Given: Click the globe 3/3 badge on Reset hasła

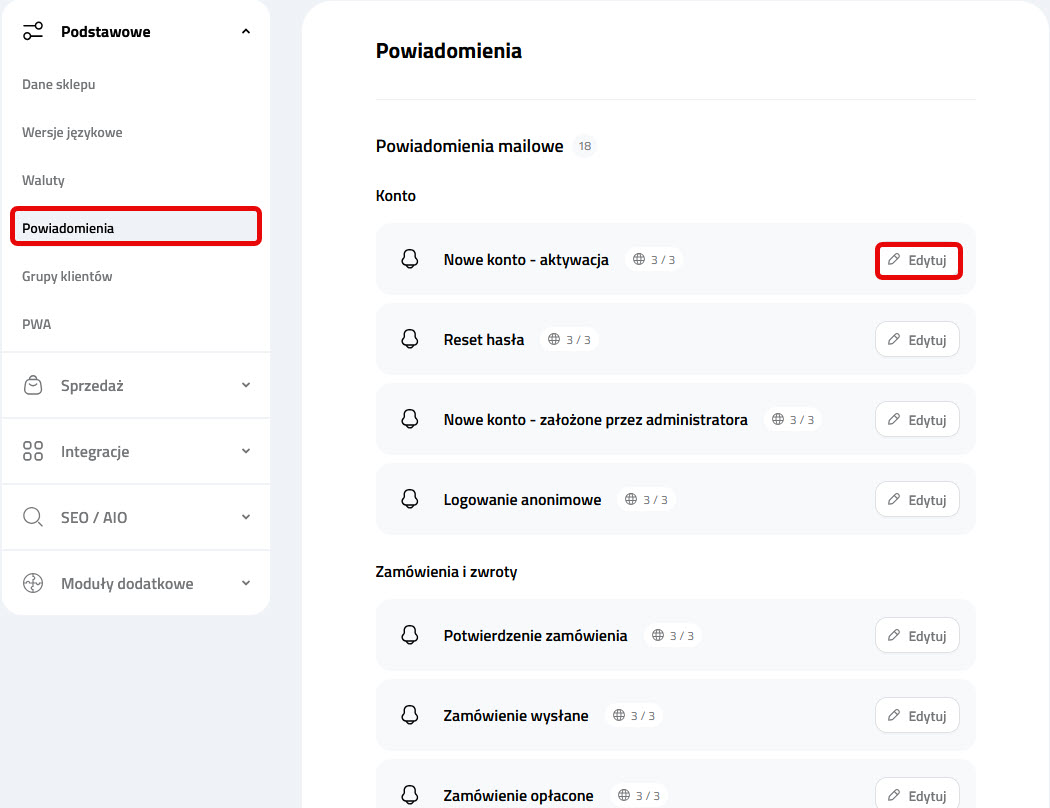Looking at the screenshot, I should pos(569,339).
